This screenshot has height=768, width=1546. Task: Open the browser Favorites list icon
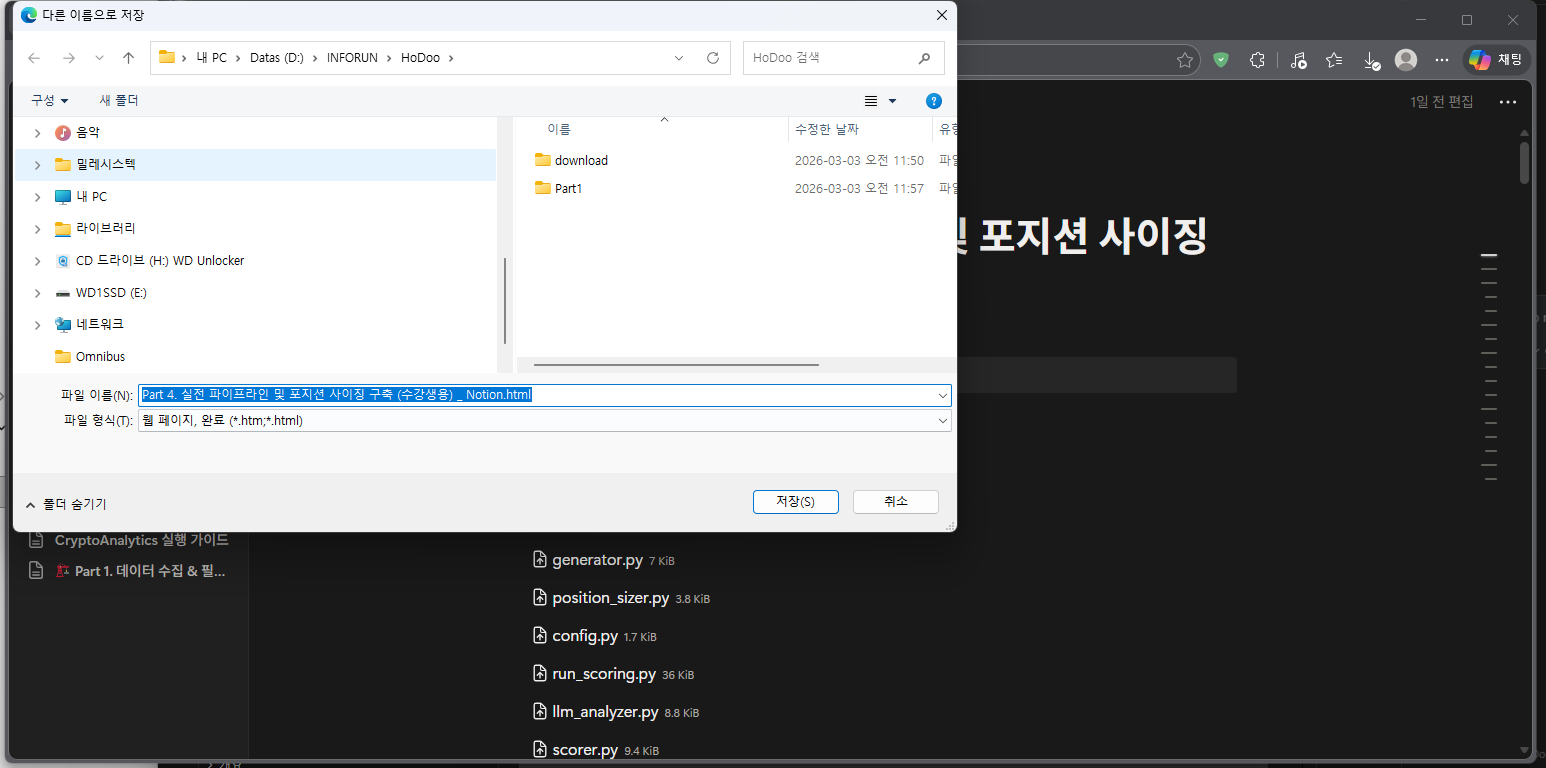[1334, 60]
